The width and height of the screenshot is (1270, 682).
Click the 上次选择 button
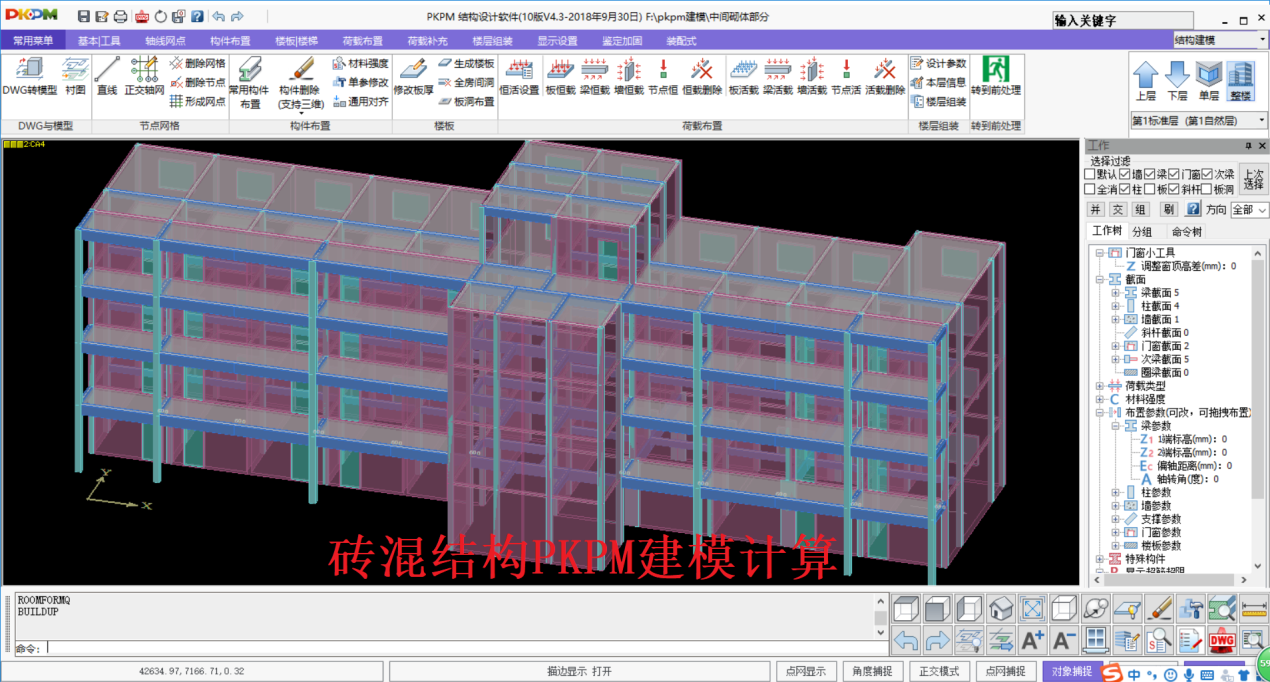point(1254,179)
